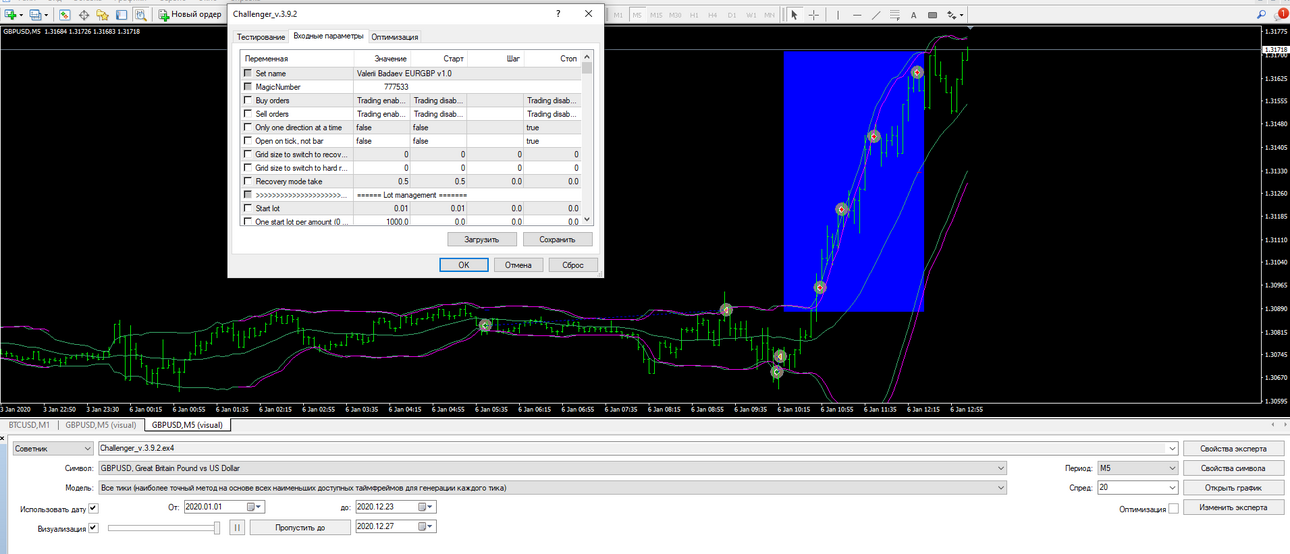Viewport: 1290px width, 554px height.
Task: Toggle the Market Watch icon
Action: point(65,15)
